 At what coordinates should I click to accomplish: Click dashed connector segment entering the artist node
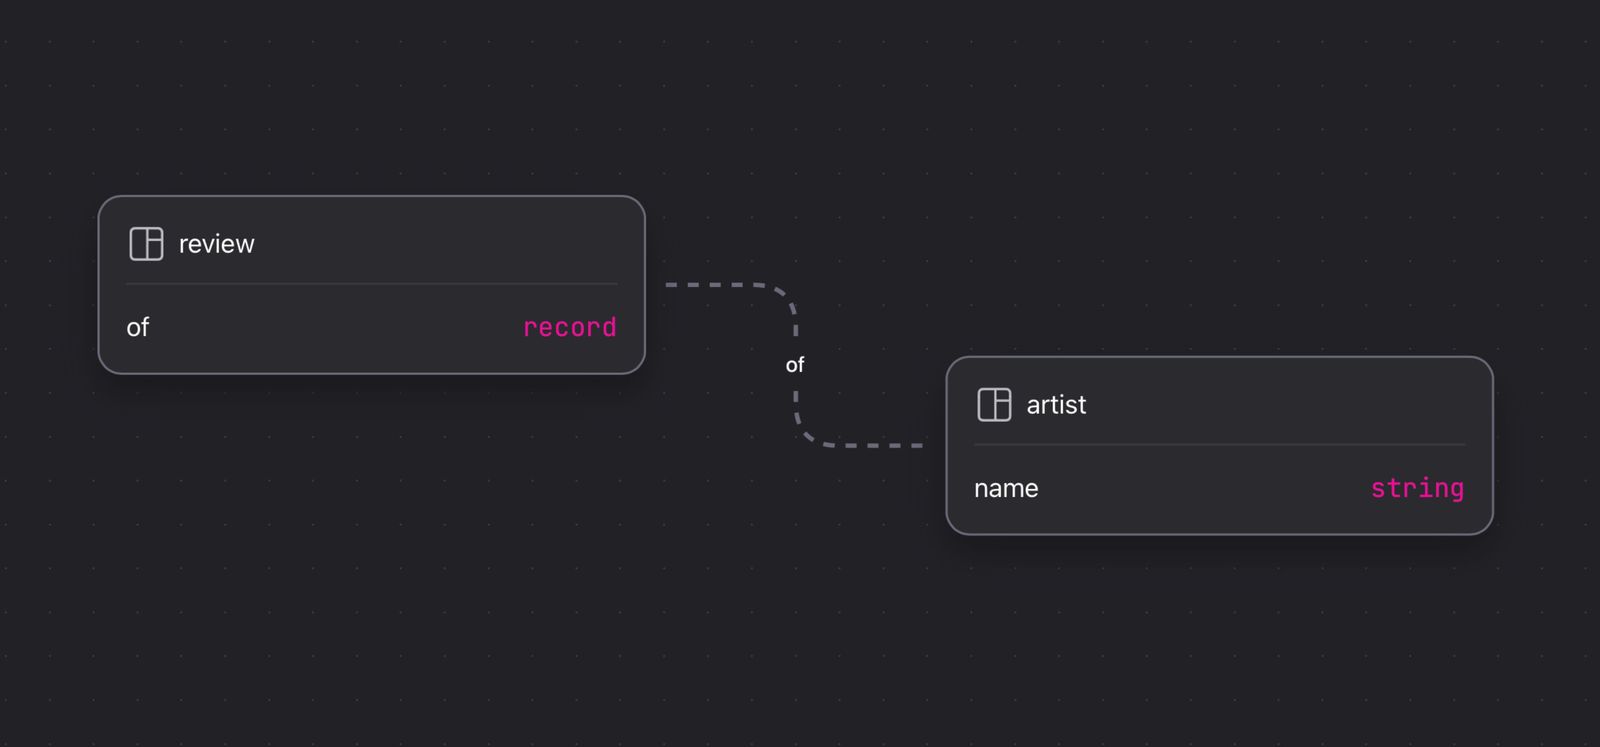[x=880, y=445]
